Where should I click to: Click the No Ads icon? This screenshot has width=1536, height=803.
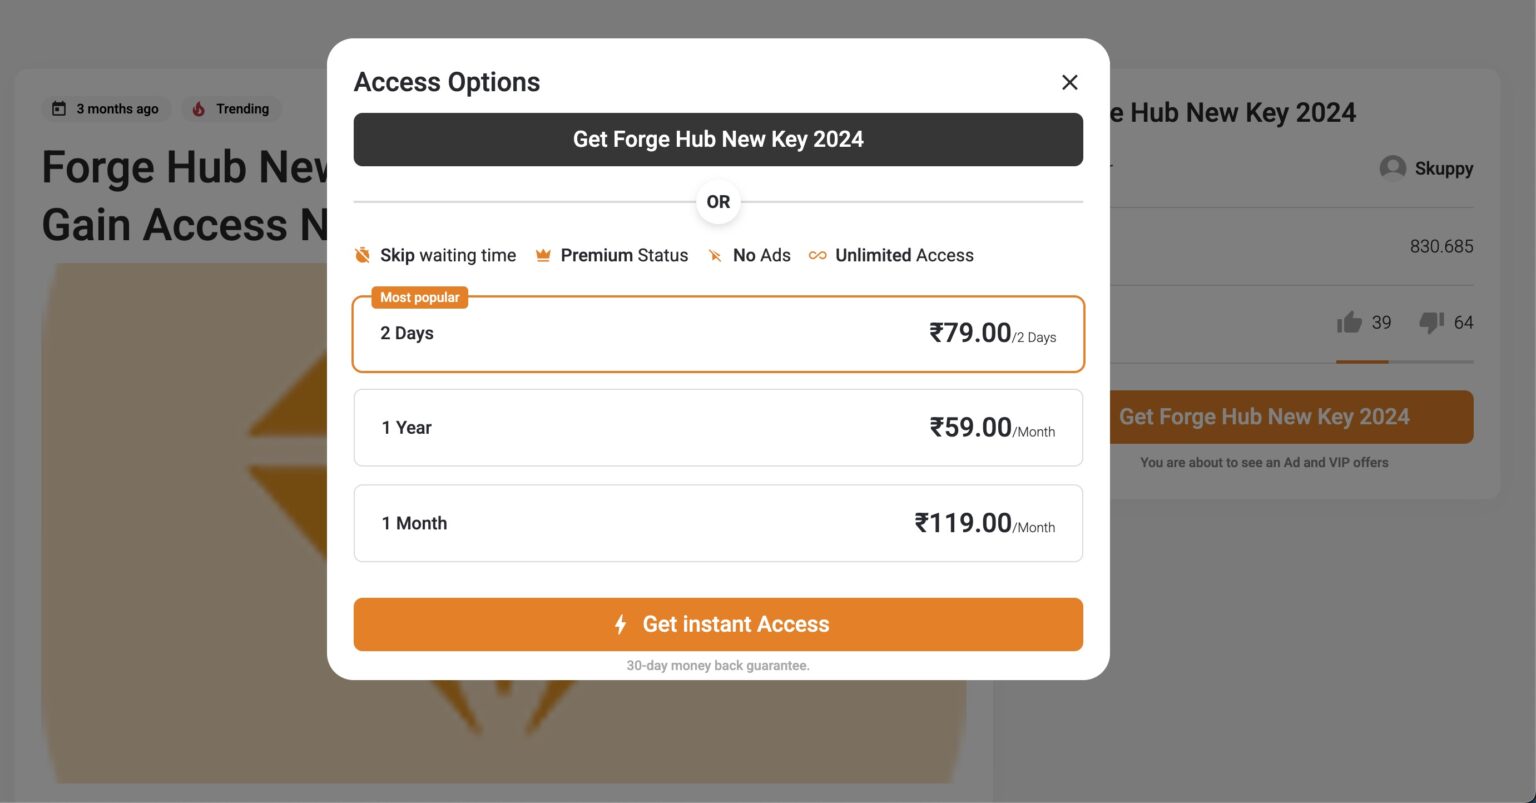(x=716, y=255)
